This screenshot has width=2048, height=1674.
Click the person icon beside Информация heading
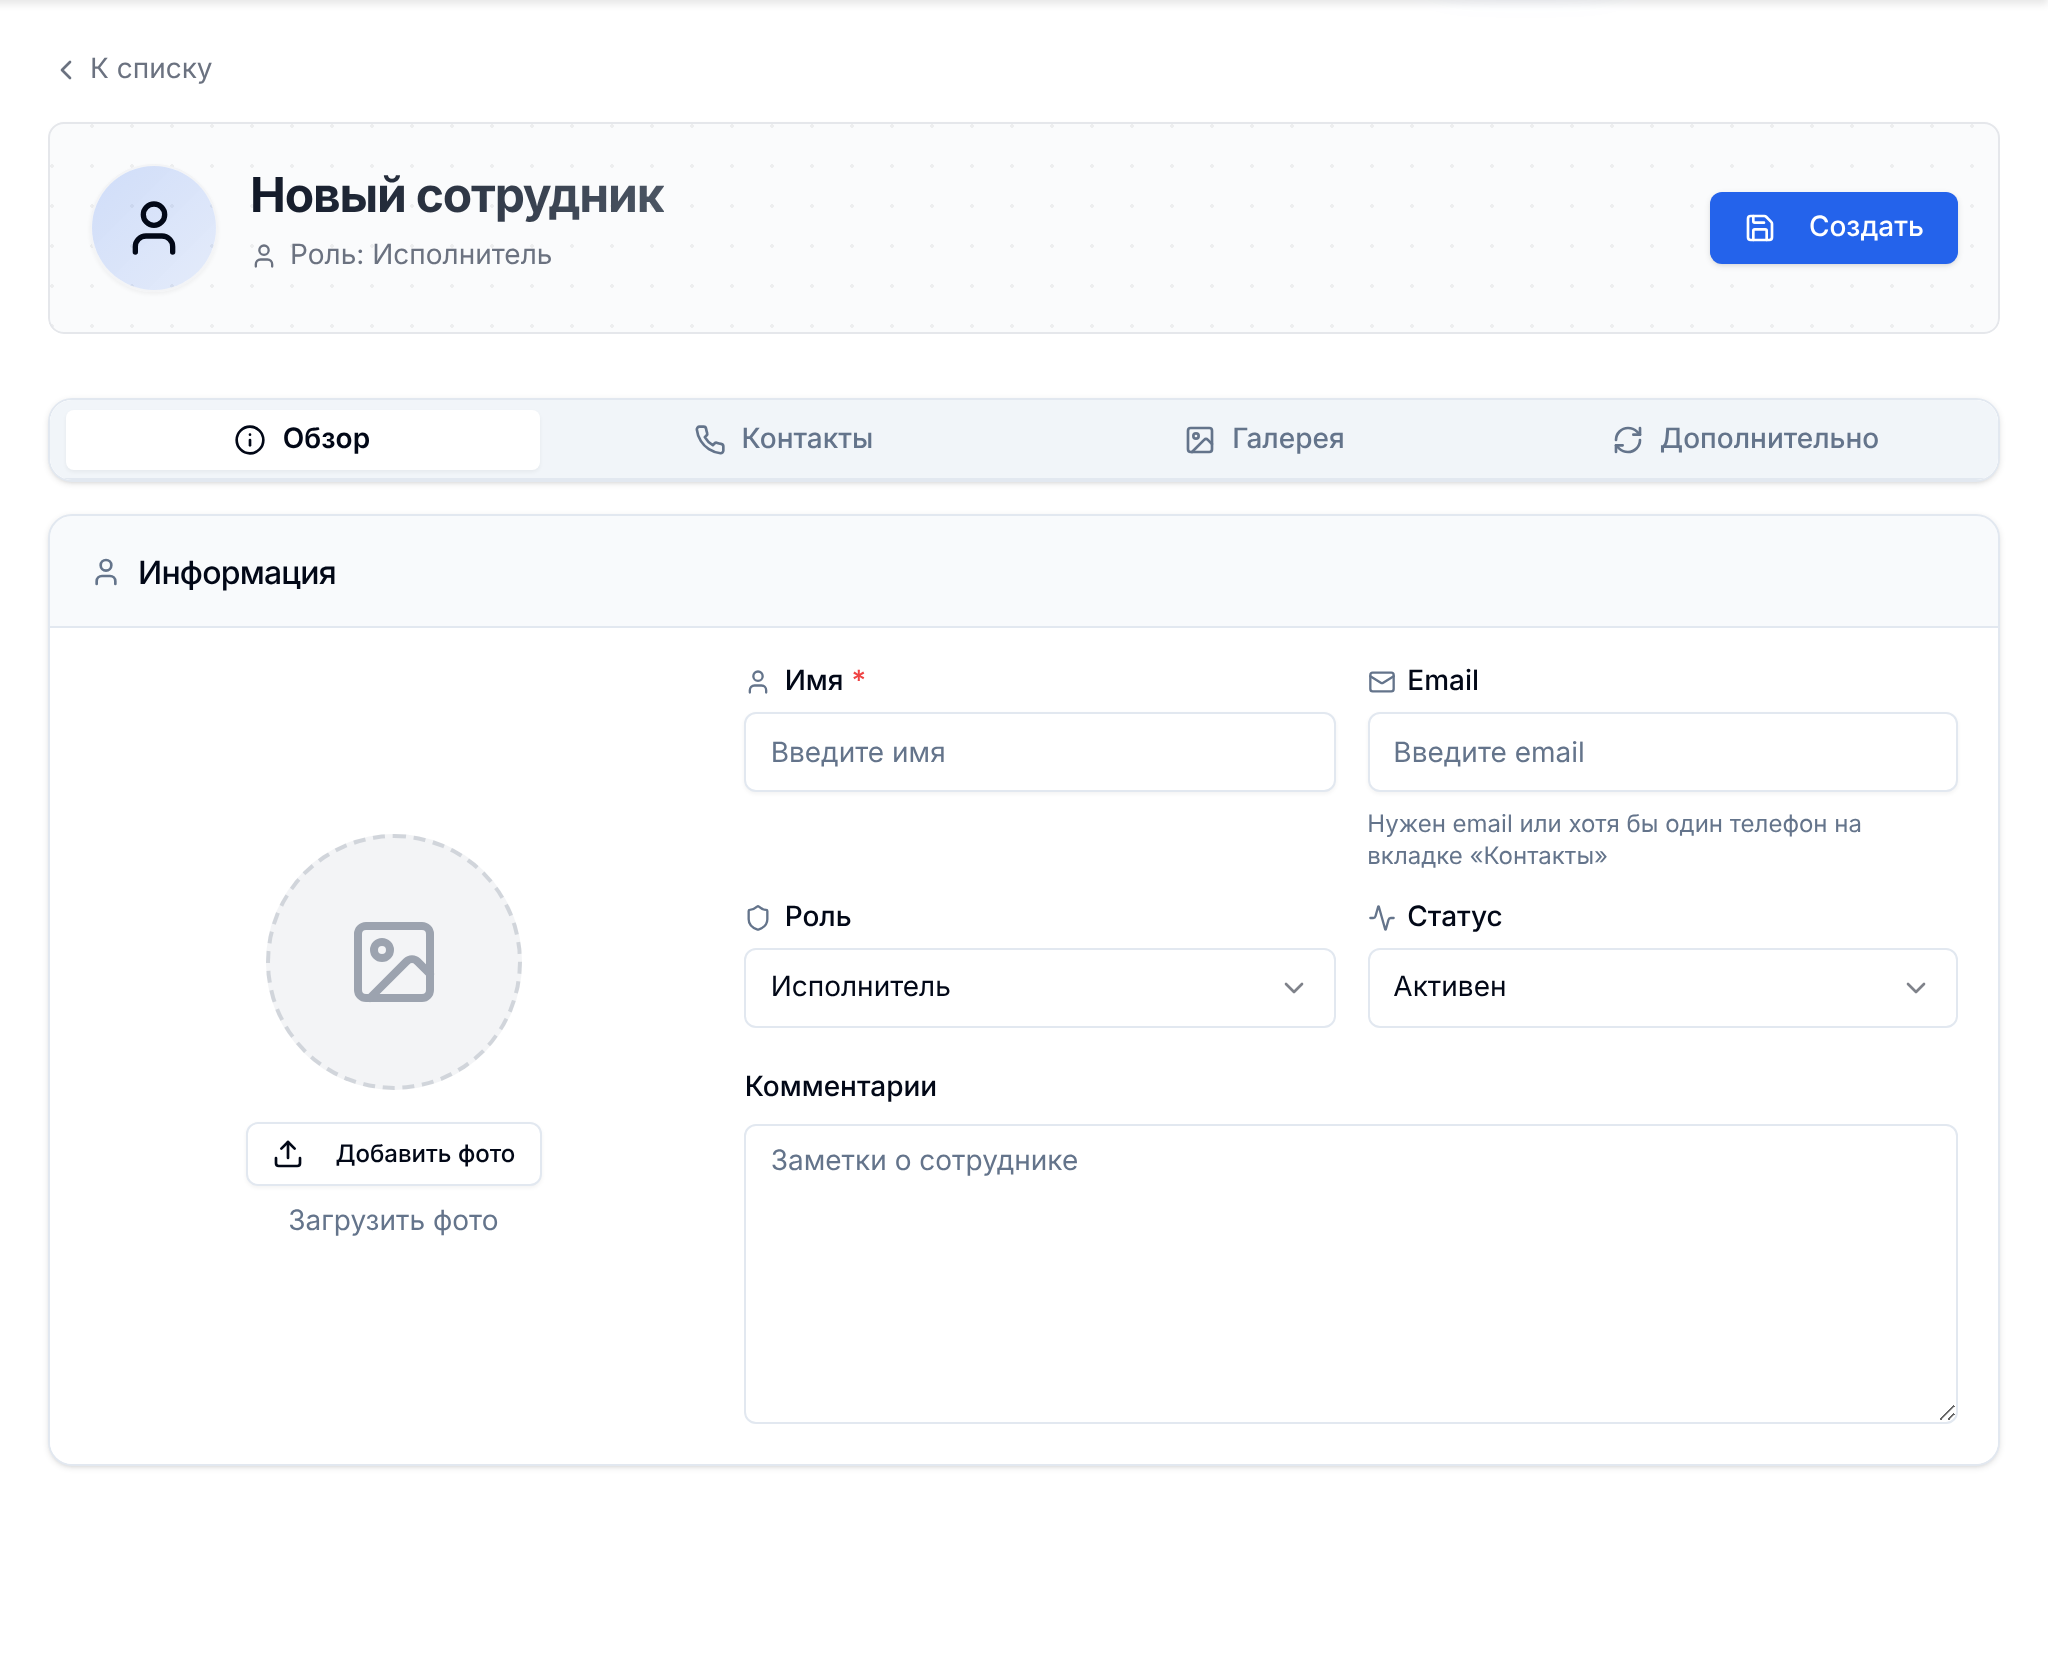point(106,573)
